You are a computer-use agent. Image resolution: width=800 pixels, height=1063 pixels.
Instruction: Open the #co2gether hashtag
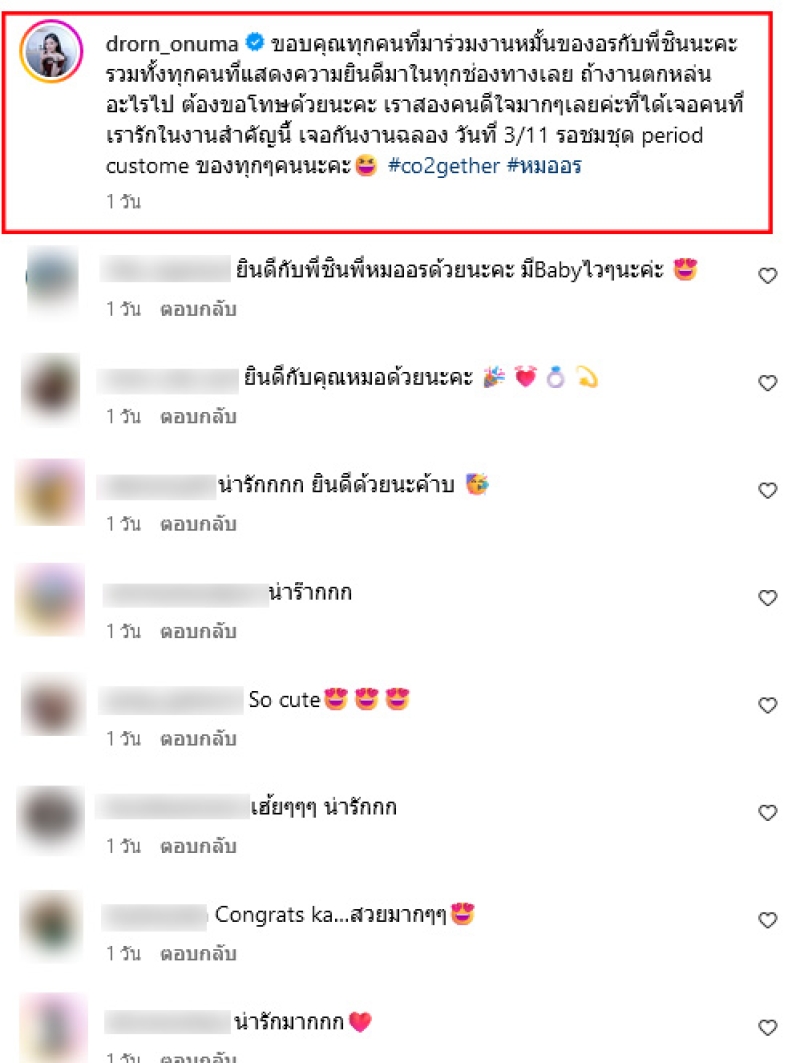[443, 166]
